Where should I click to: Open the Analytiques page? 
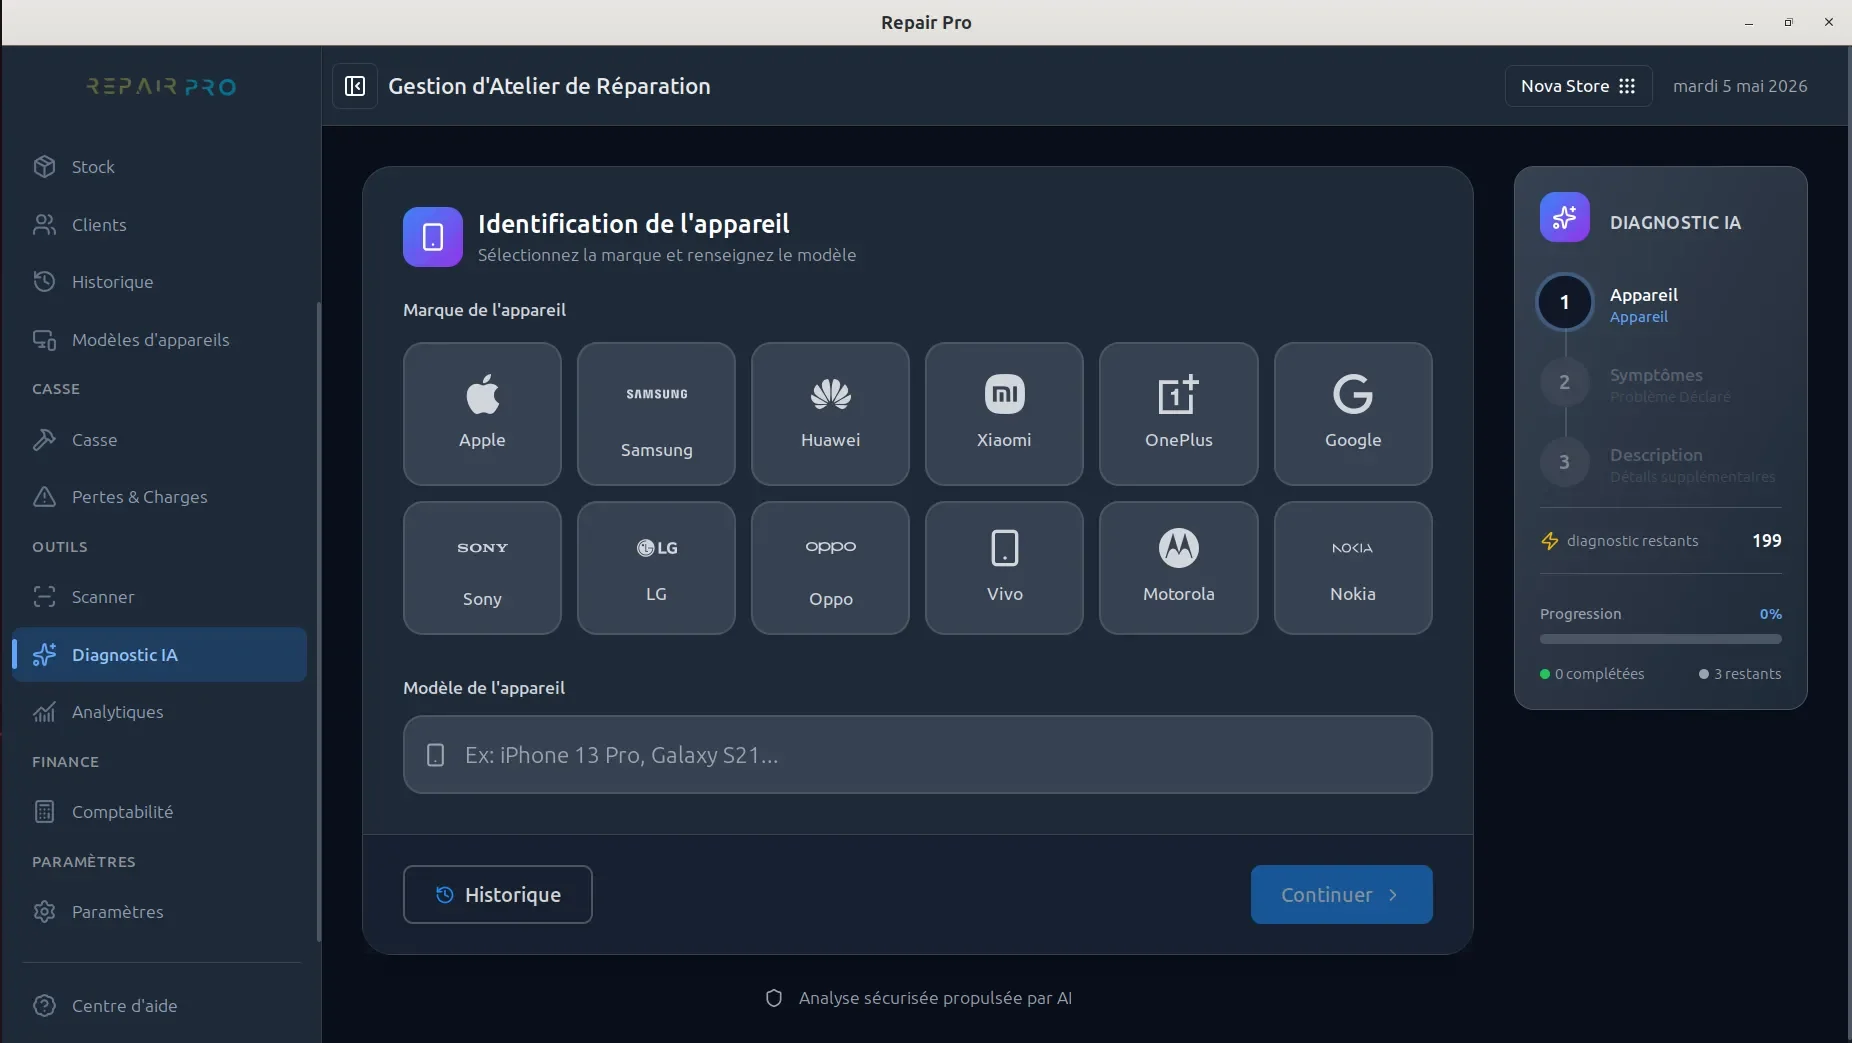160,712
